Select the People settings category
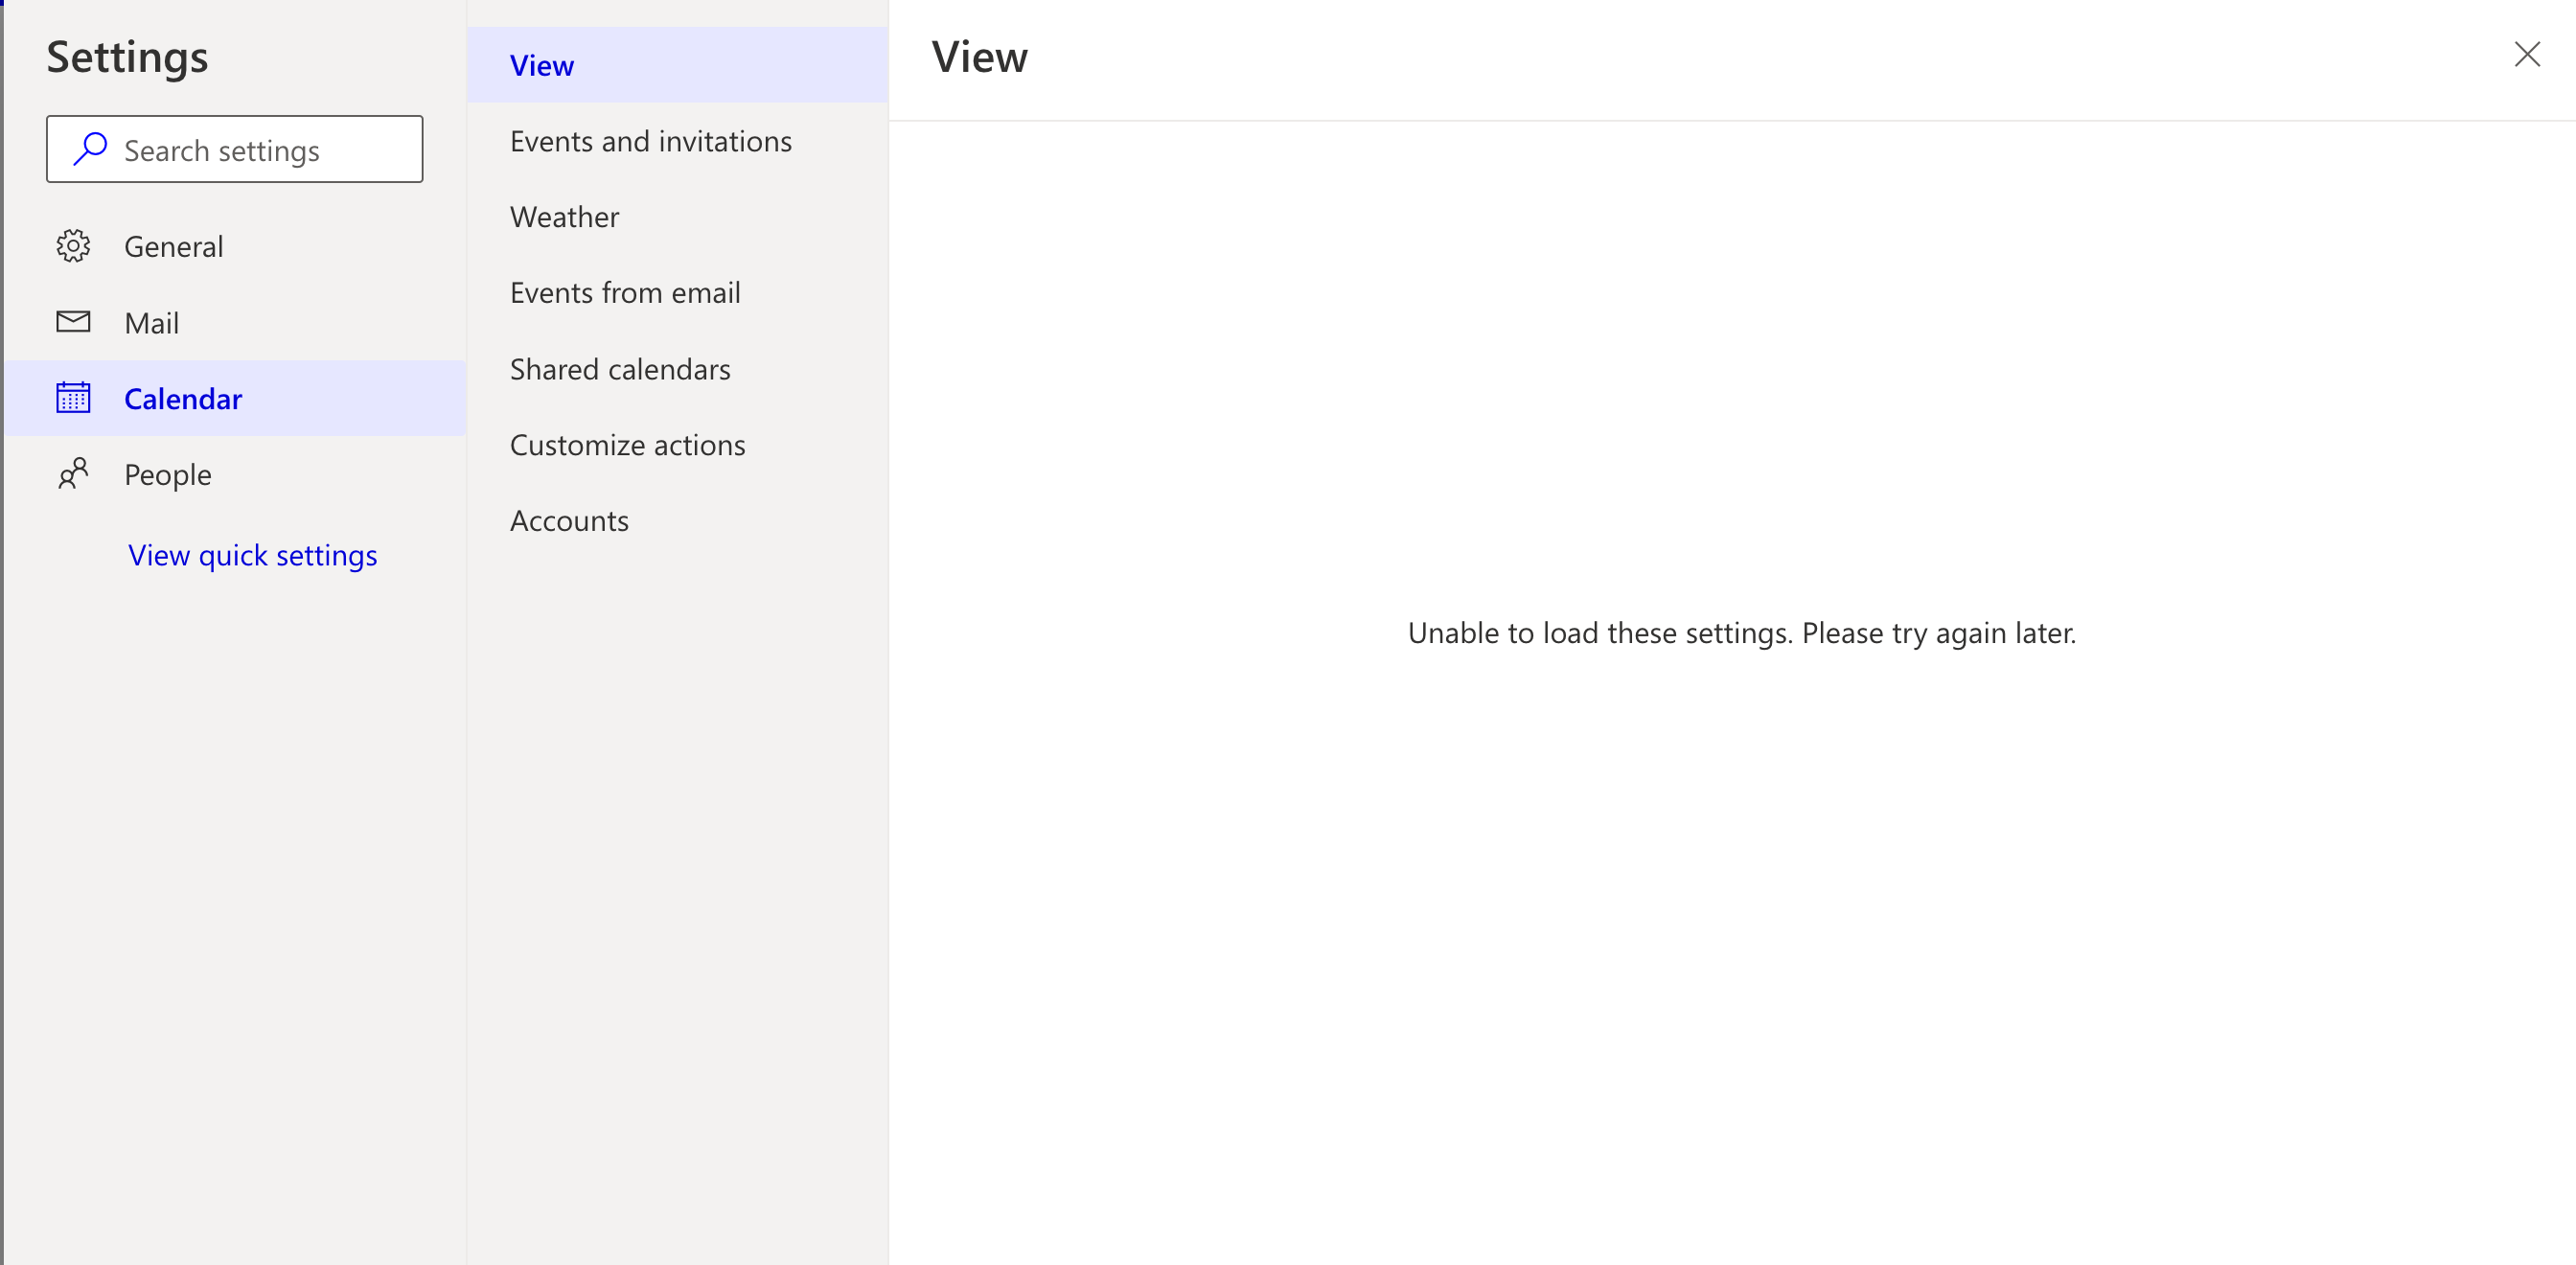The image size is (2576, 1265). tap(167, 474)
